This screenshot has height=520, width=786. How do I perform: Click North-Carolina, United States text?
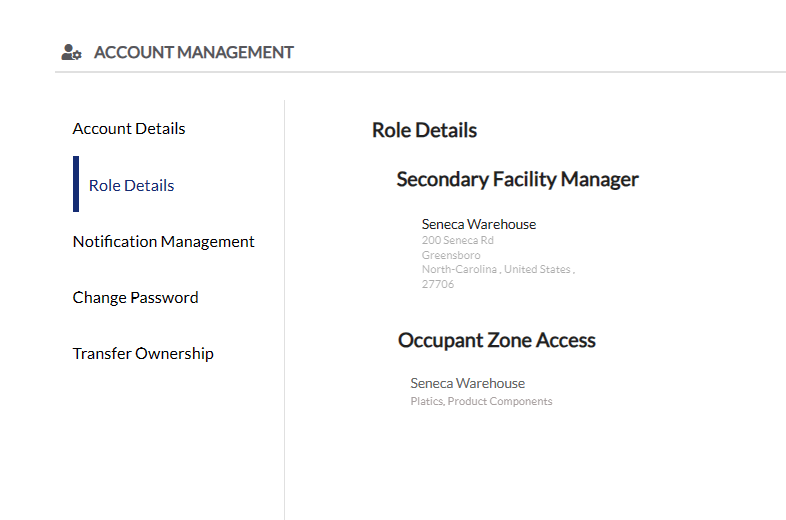coord(498,269)
